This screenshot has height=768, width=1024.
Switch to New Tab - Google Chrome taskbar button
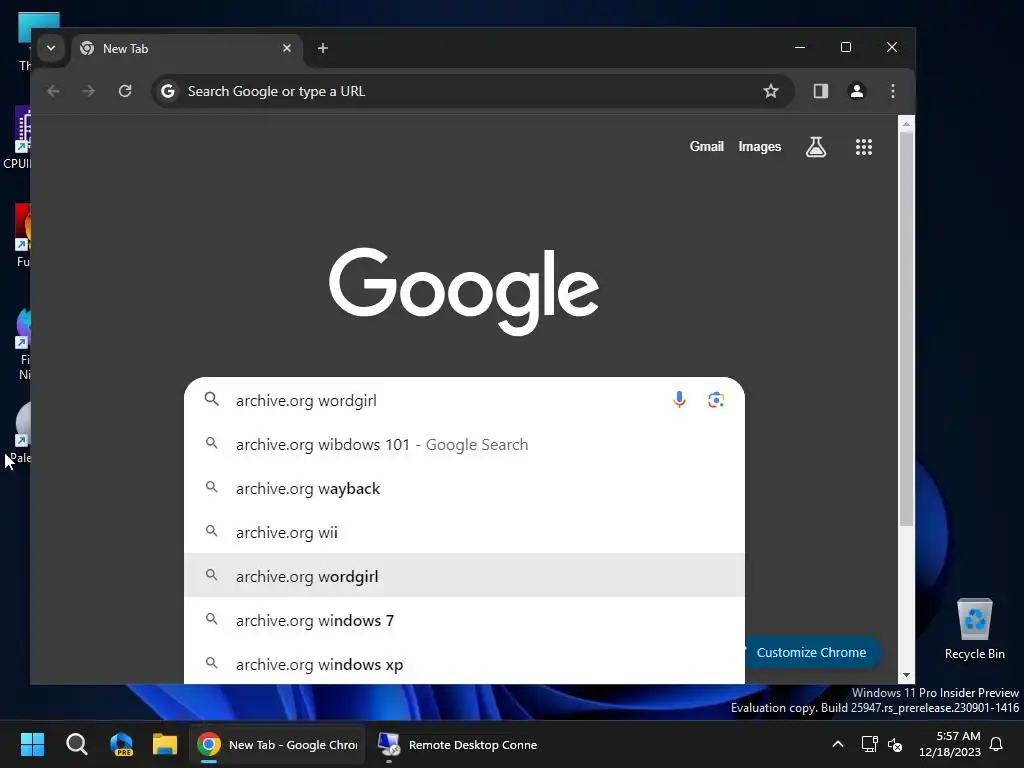pos(277,744)
